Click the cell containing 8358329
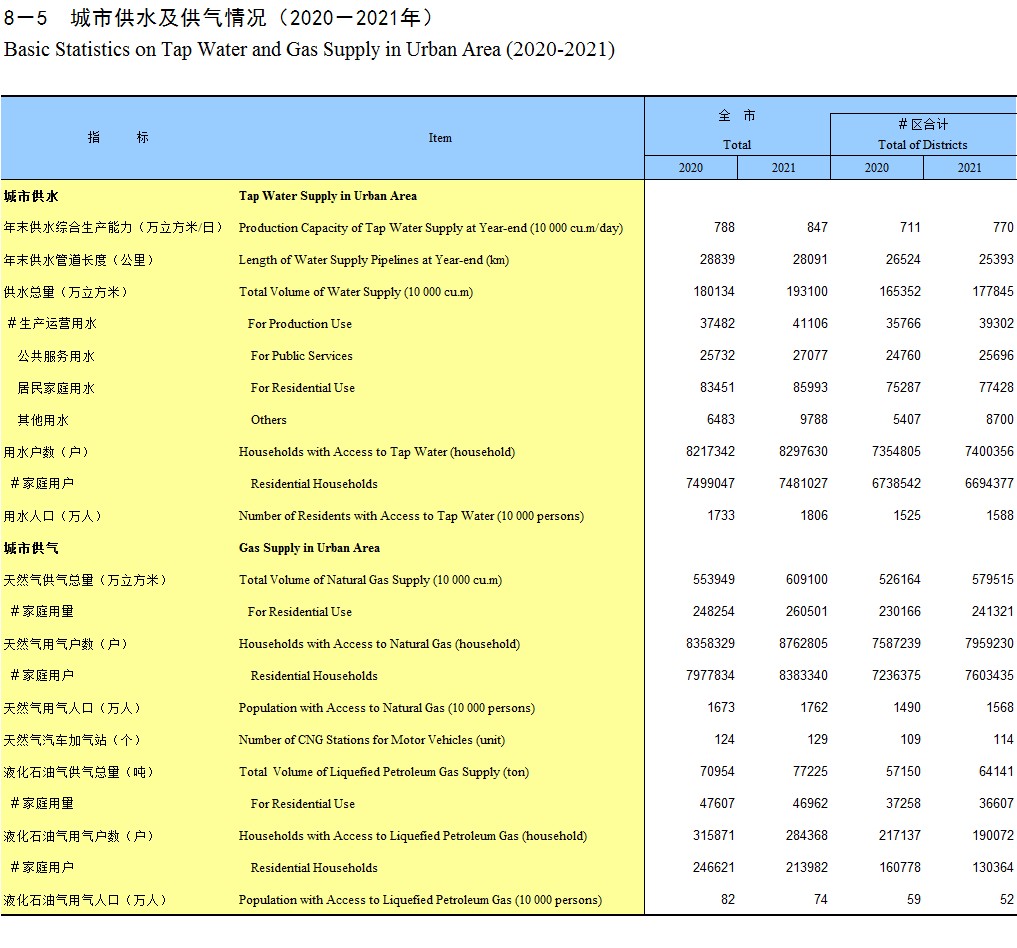Viewport: 1017px width, 948px height. click(710, 643)
